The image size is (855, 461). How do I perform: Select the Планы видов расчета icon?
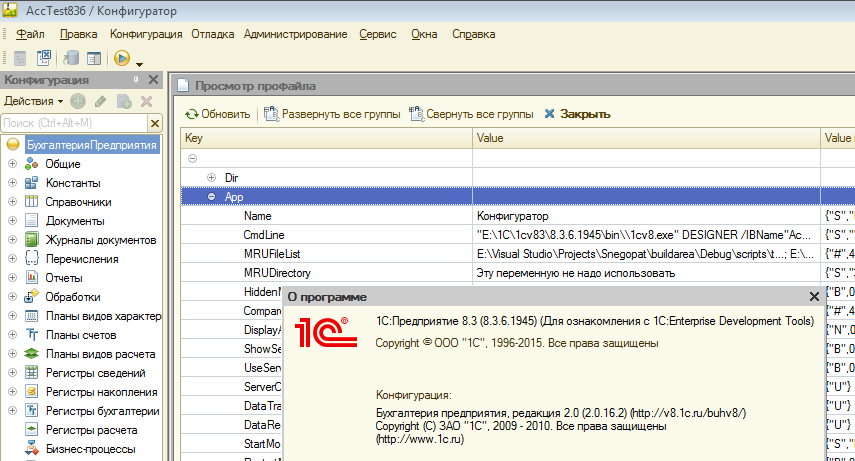coord(32,354)
